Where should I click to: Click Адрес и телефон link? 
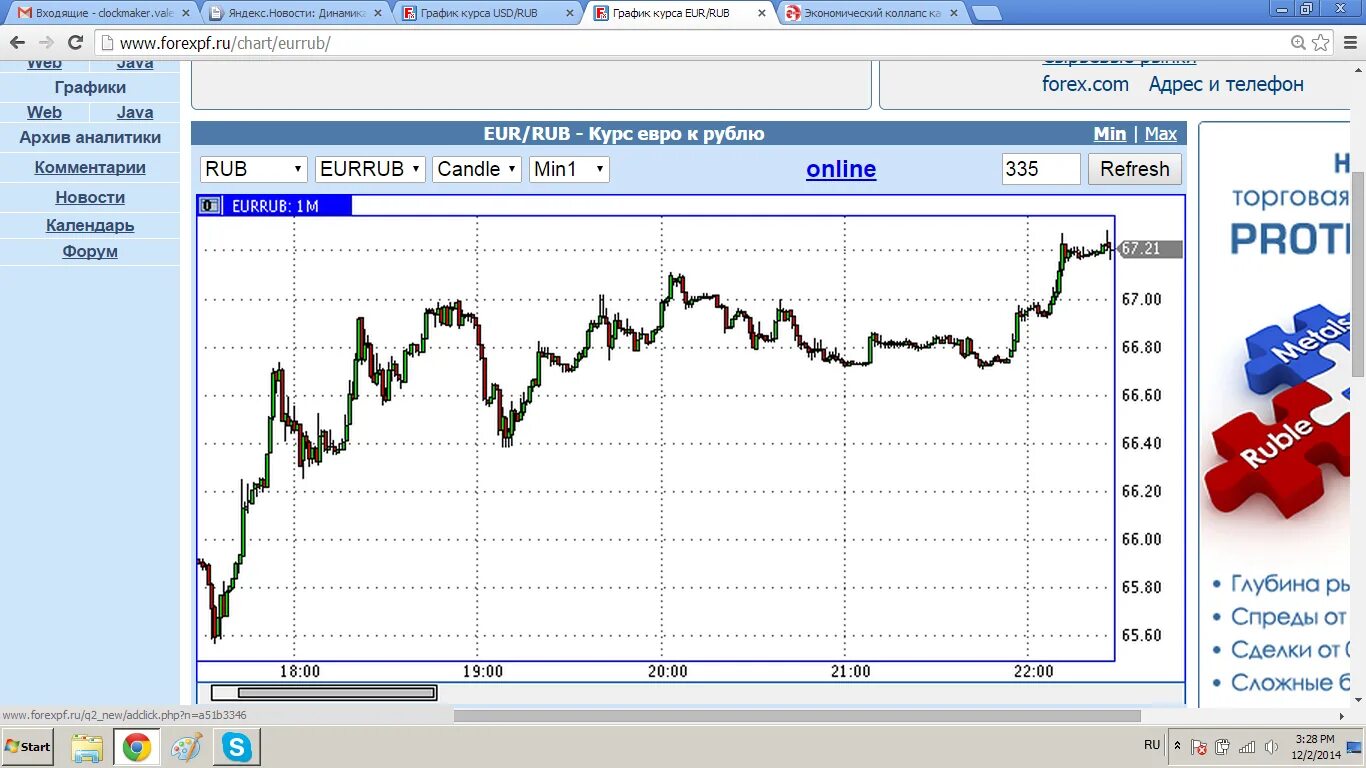pyautogui.click(x=1226, y=84)
